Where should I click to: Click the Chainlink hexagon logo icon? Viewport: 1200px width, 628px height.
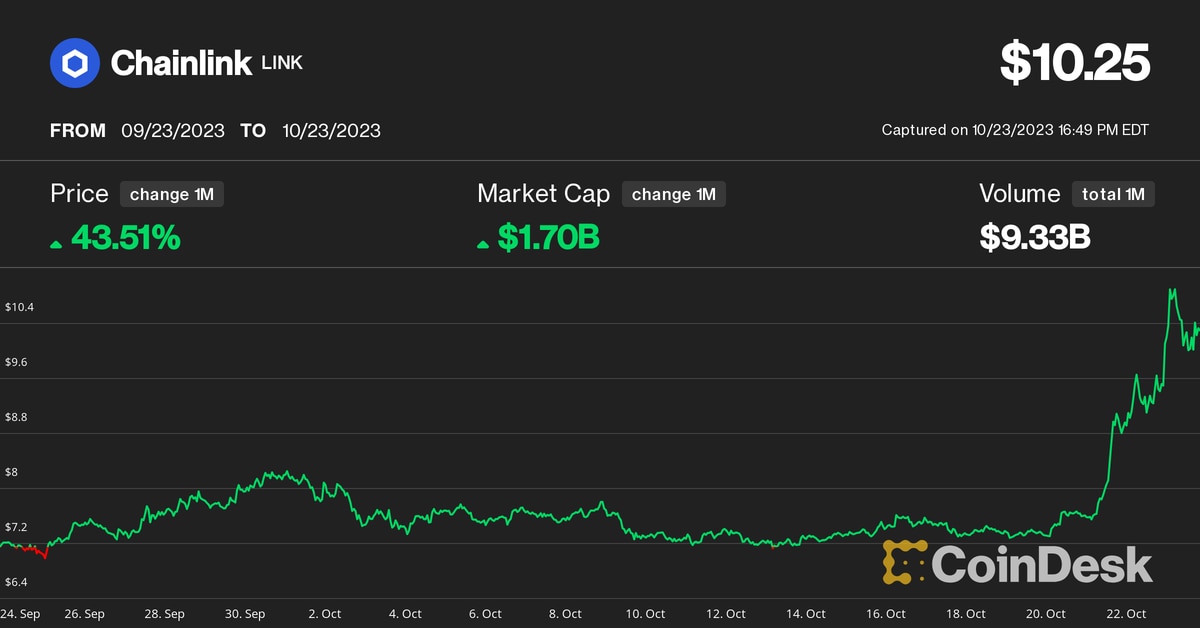tap(75, 62)
